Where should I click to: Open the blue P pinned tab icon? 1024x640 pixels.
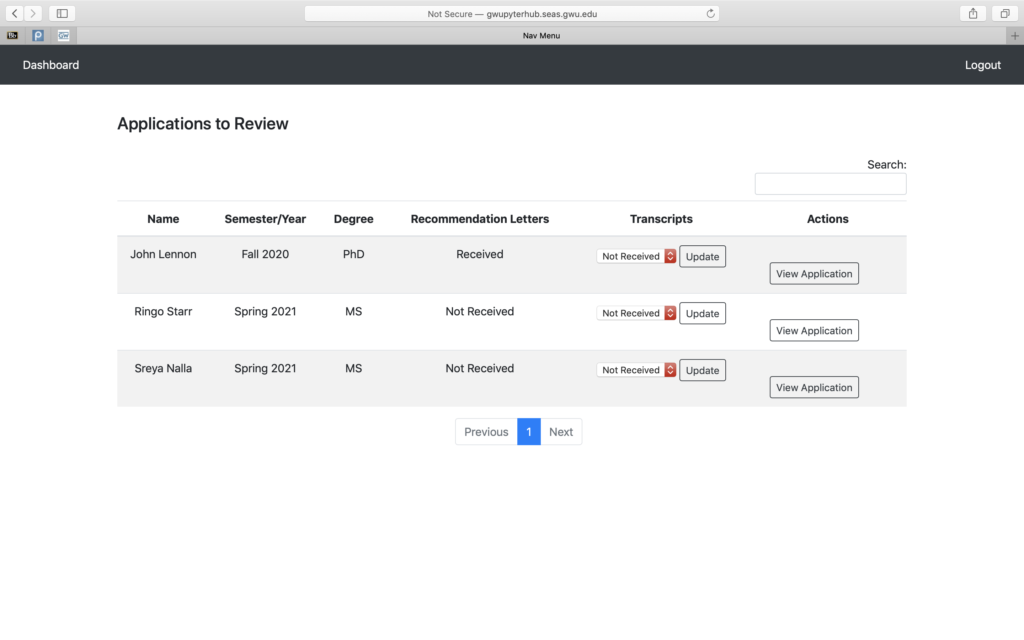tap(38, 35)
